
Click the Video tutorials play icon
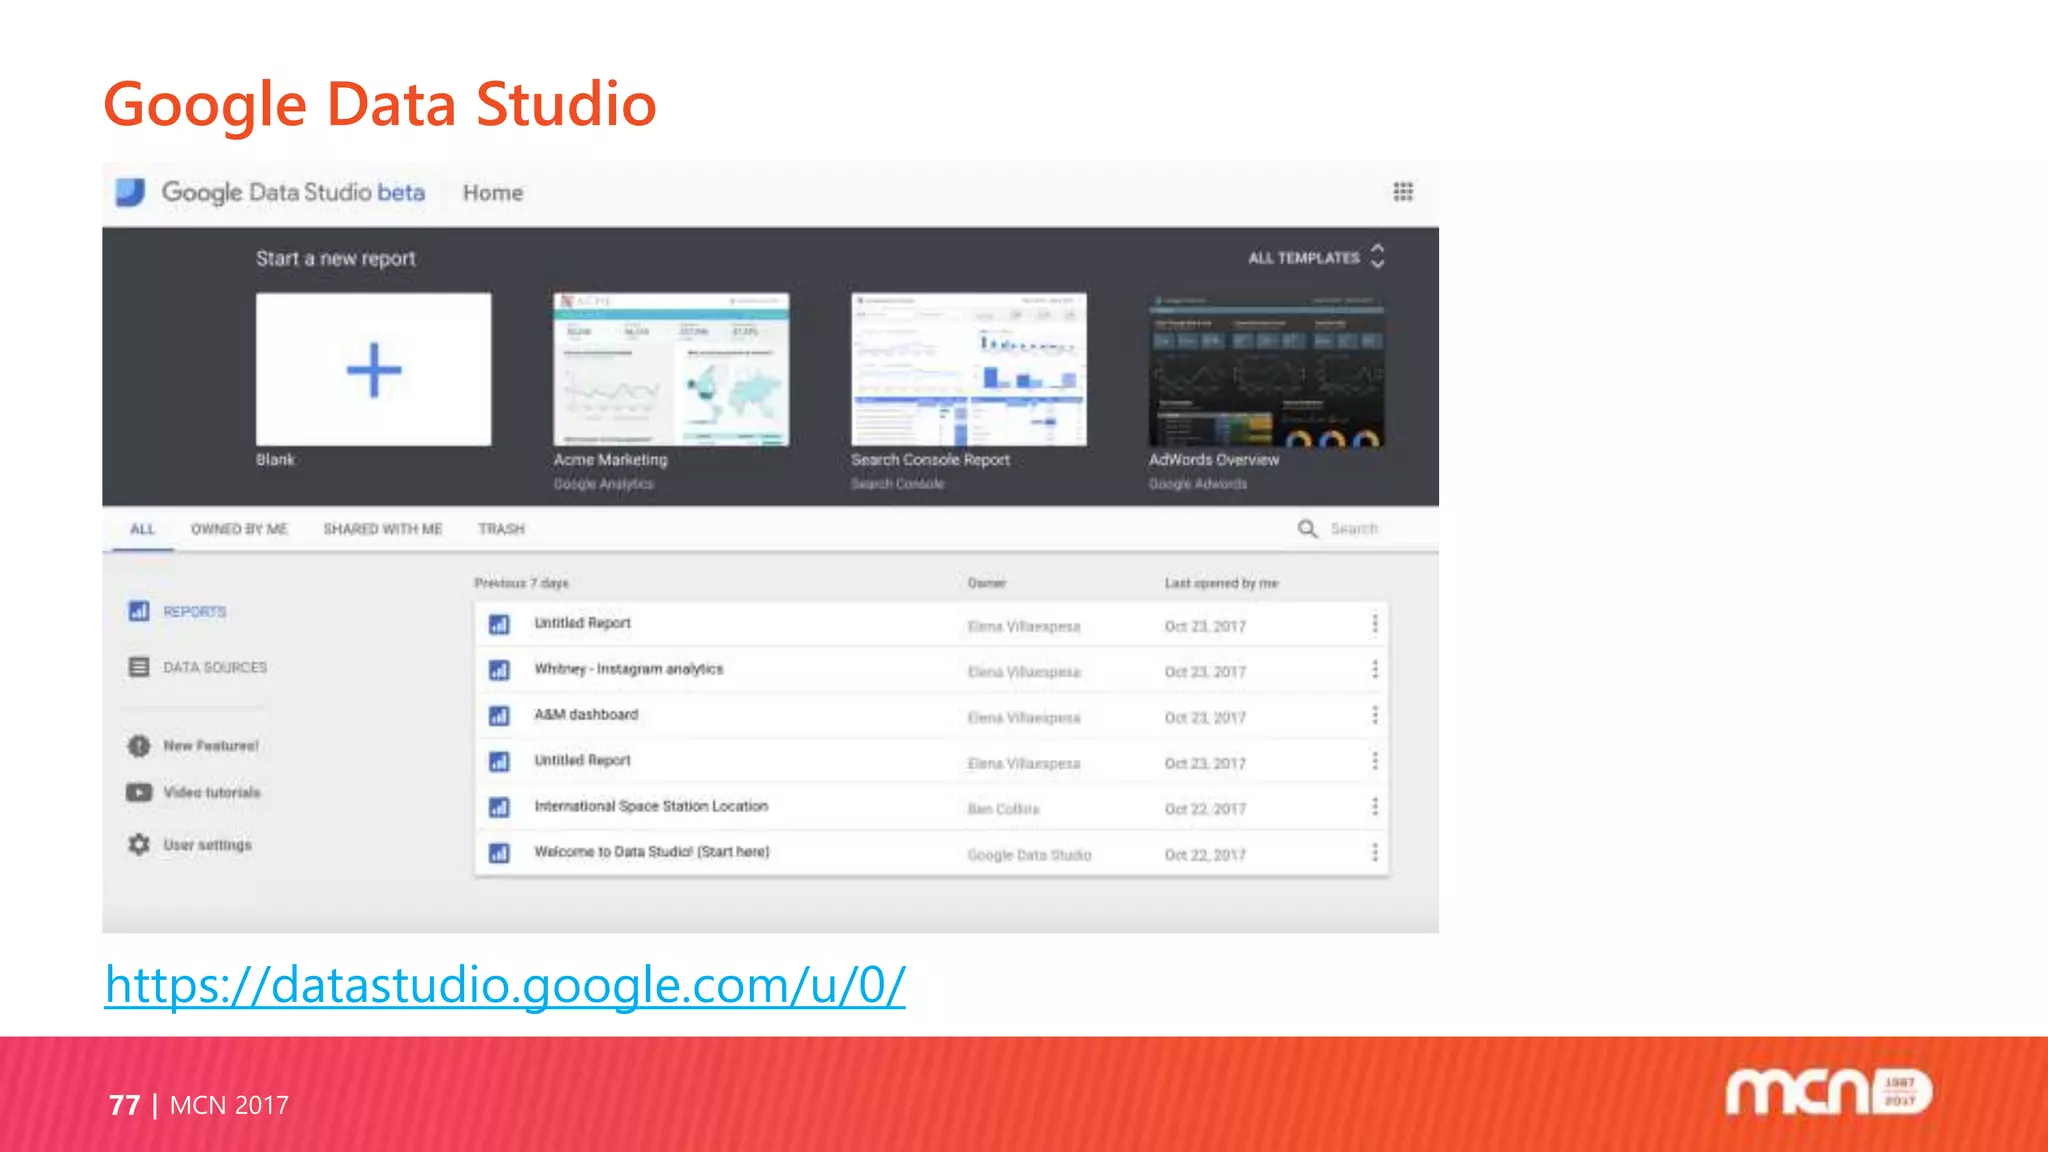point(139,792)
